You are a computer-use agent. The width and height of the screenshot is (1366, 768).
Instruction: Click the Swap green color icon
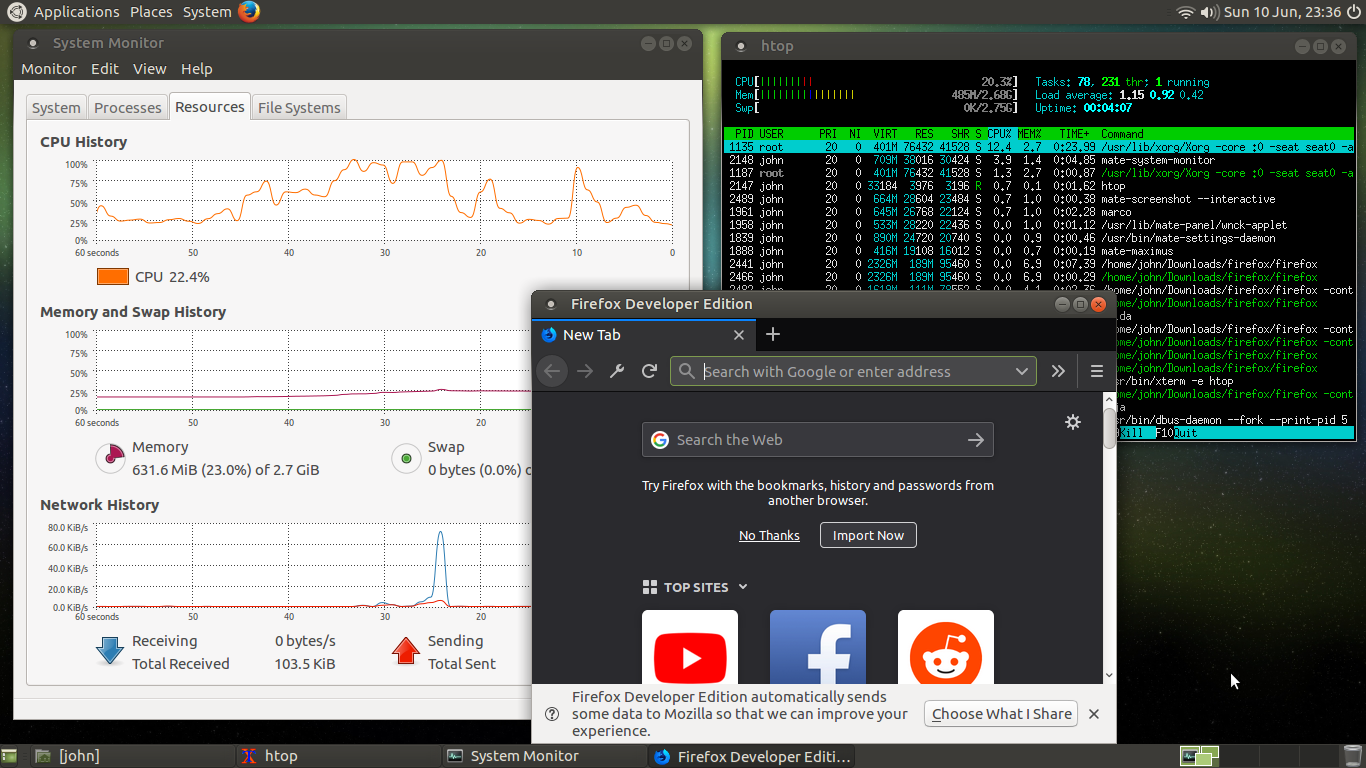coord(406,459)
